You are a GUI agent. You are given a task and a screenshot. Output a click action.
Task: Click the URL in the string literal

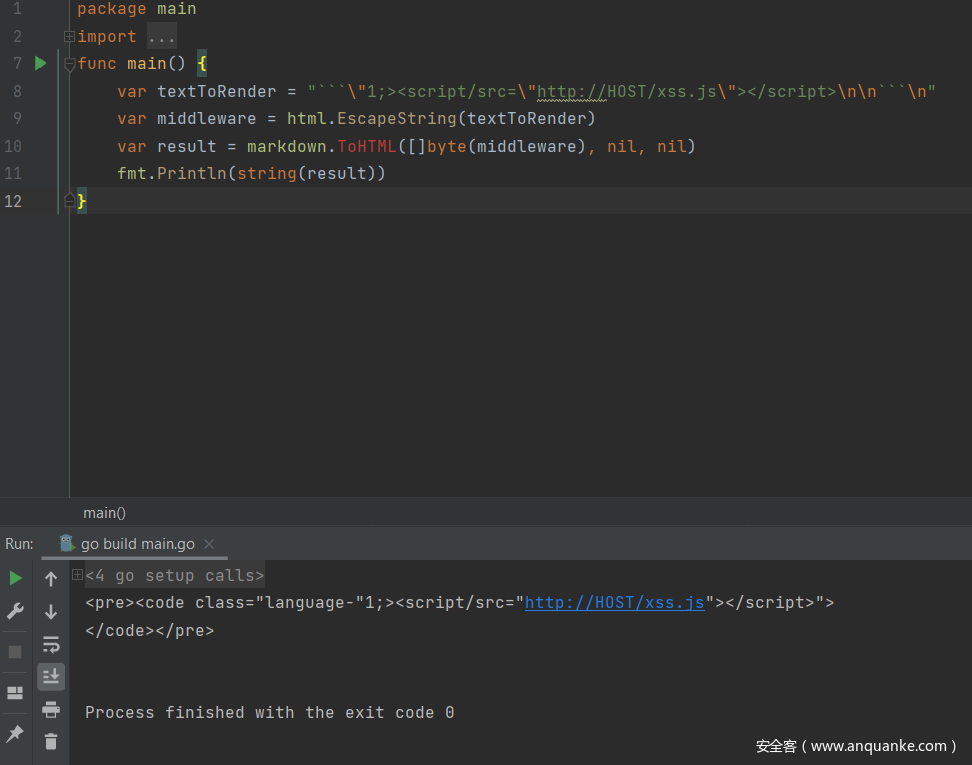(627, 91)
